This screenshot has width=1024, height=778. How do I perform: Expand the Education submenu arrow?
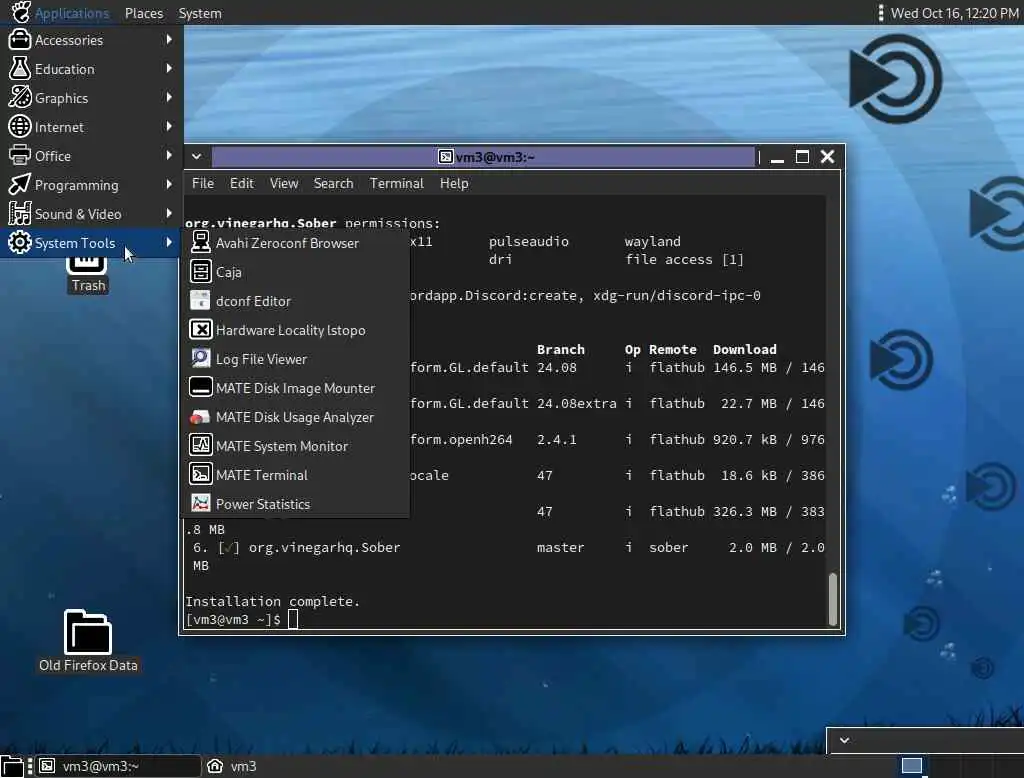(x=169, y=69)
